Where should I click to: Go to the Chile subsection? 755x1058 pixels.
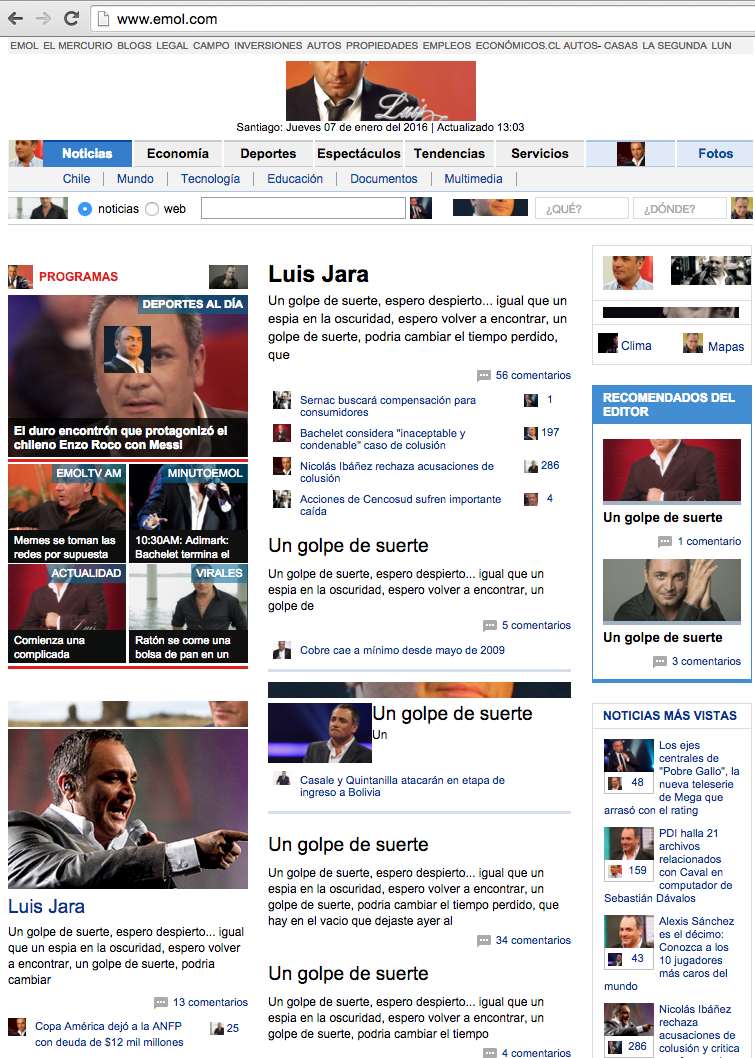(76, 179)
